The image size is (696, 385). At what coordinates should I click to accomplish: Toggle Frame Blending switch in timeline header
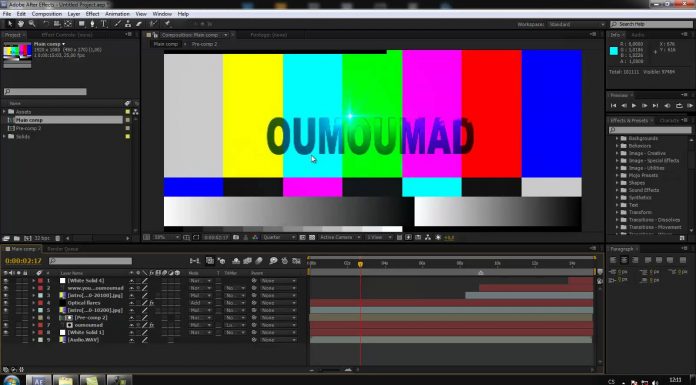pos(247,261)
